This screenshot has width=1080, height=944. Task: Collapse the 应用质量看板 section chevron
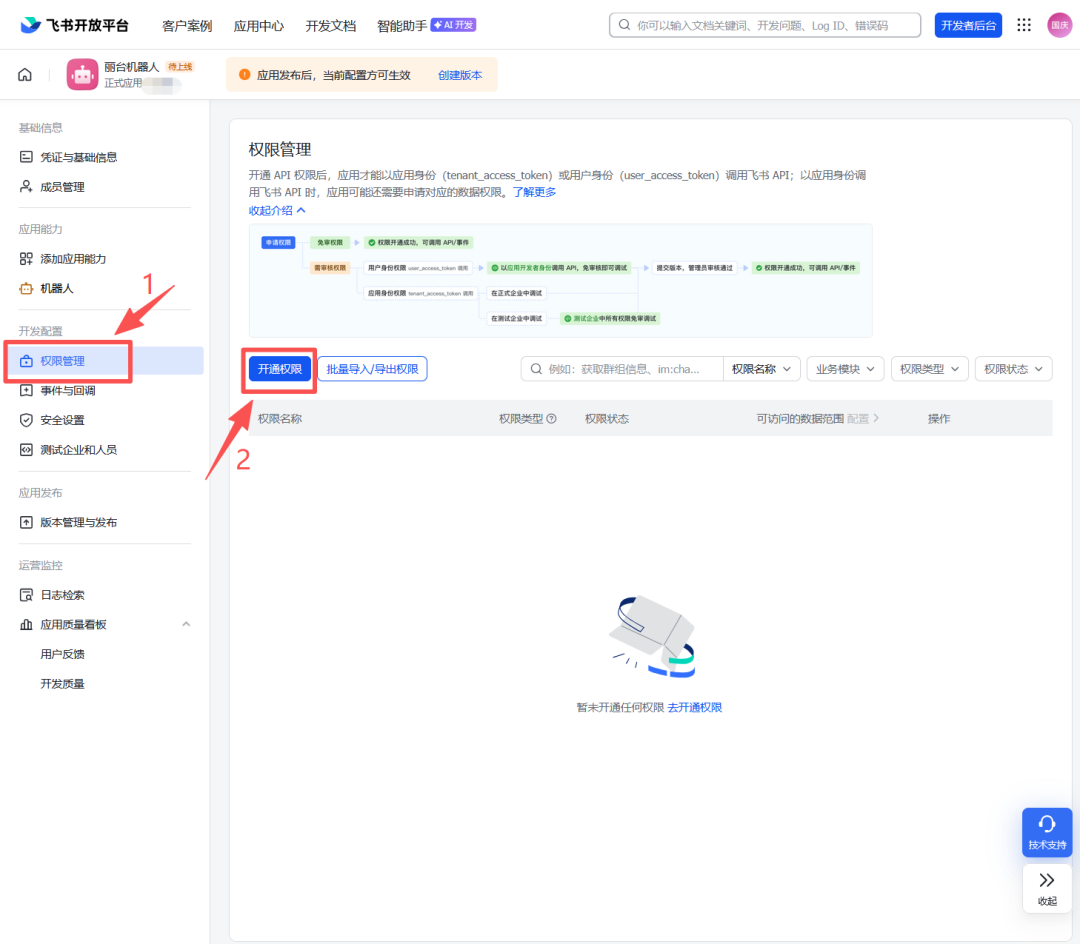(186, 625)
